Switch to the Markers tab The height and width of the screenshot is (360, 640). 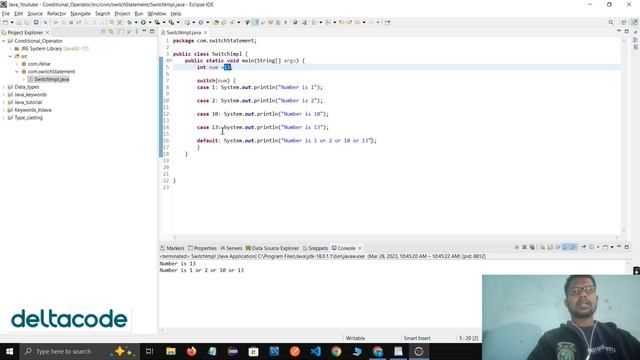pos(172,248)
